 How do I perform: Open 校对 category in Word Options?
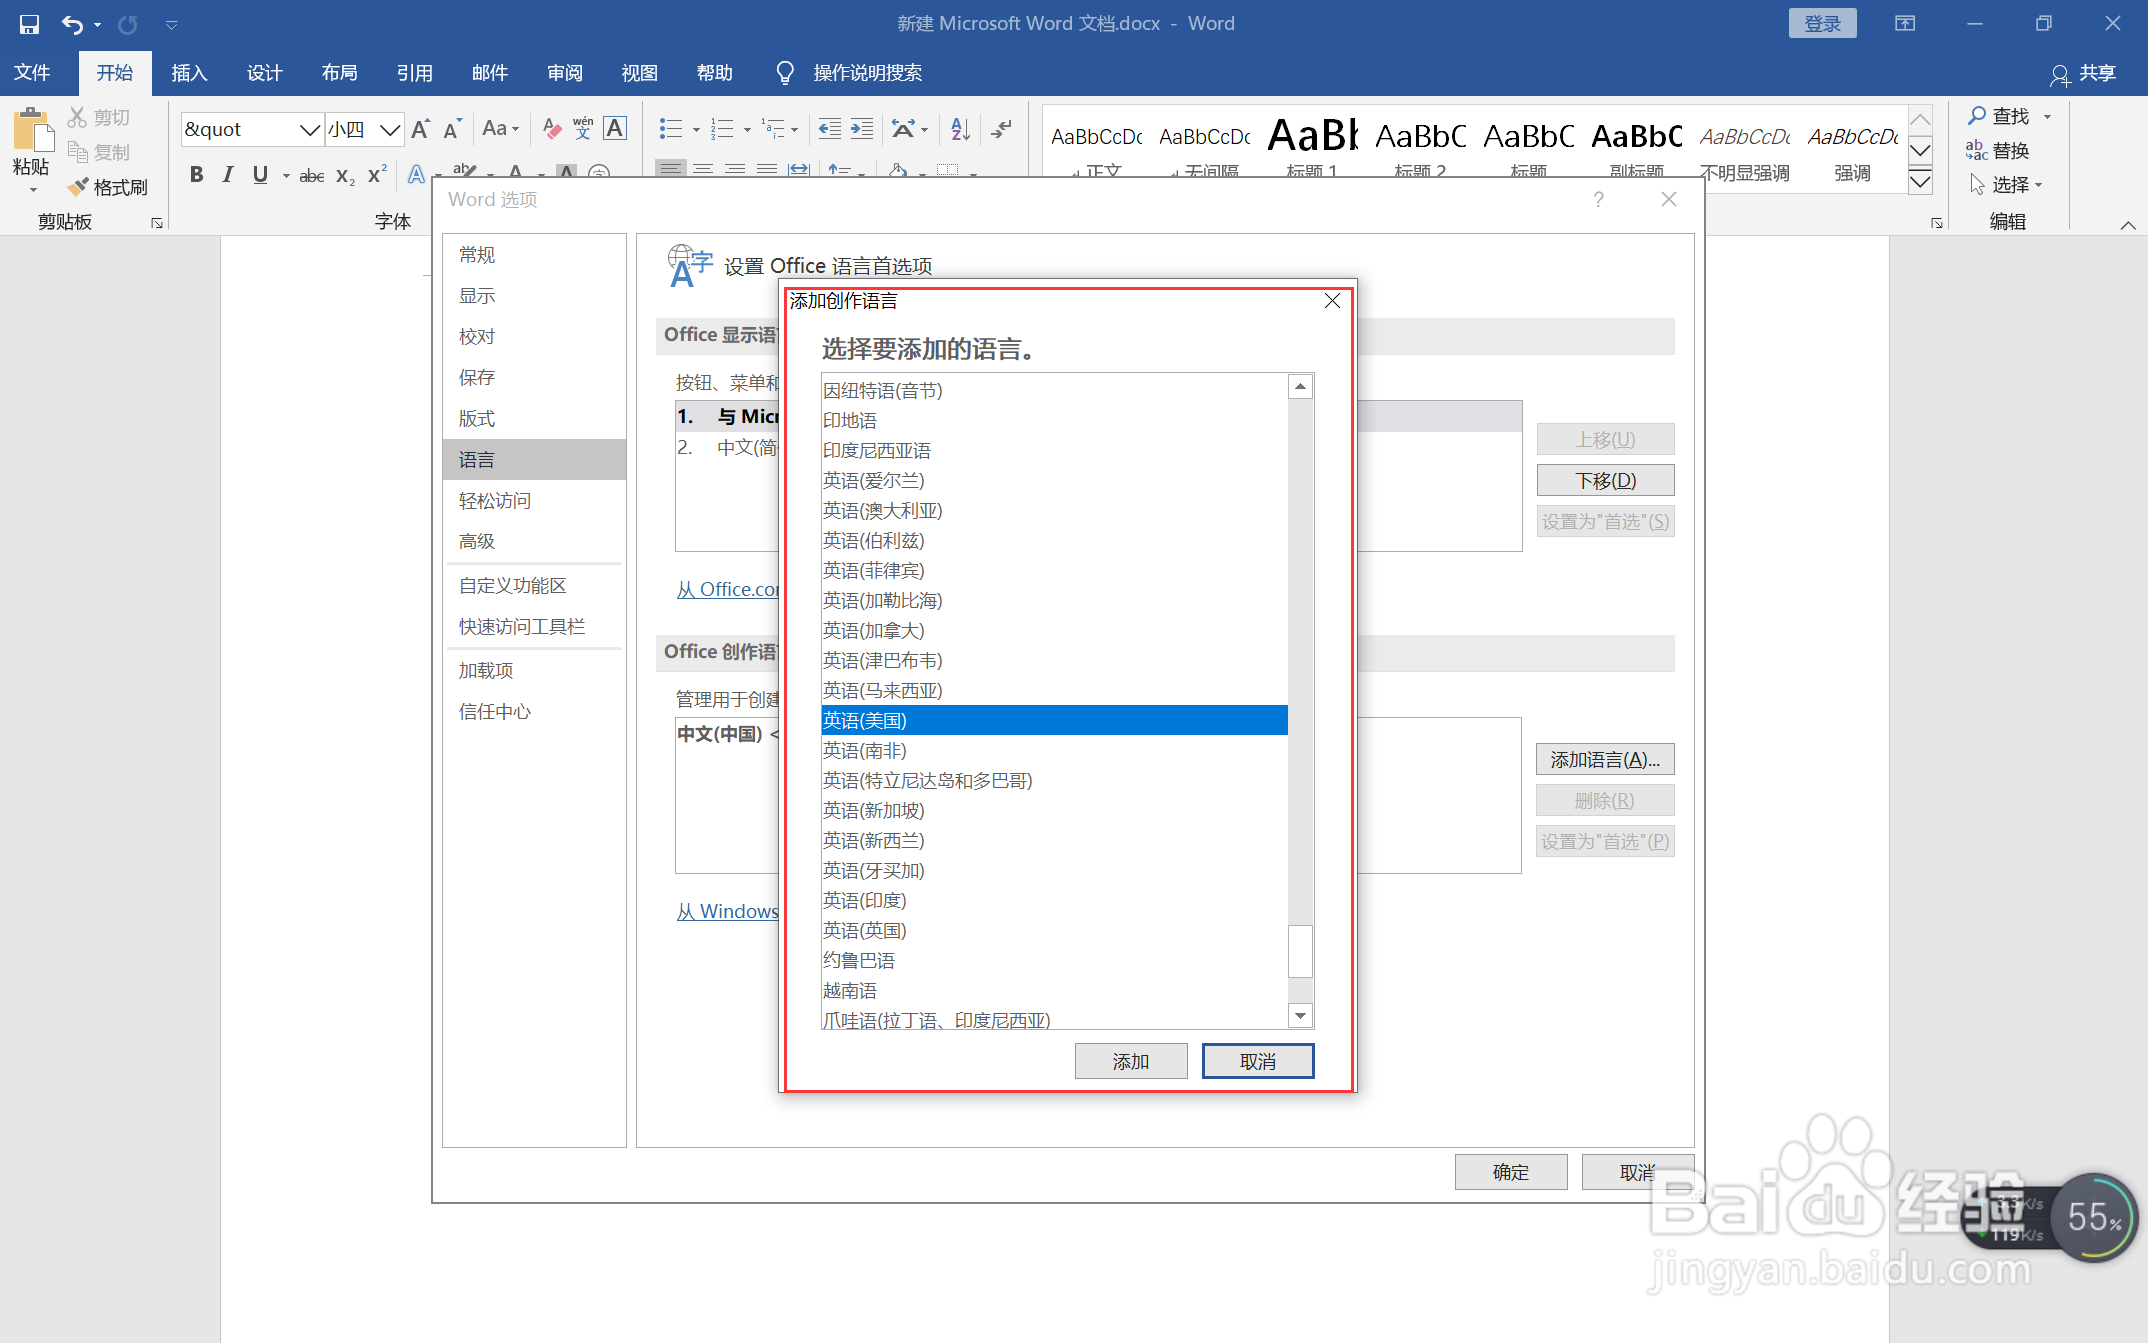point(534,336)
